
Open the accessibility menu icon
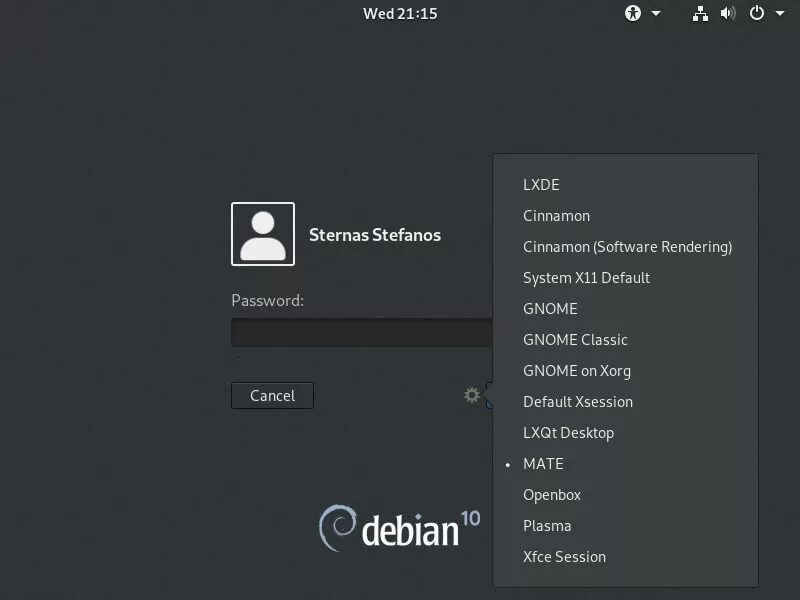(x=632, y=14)
